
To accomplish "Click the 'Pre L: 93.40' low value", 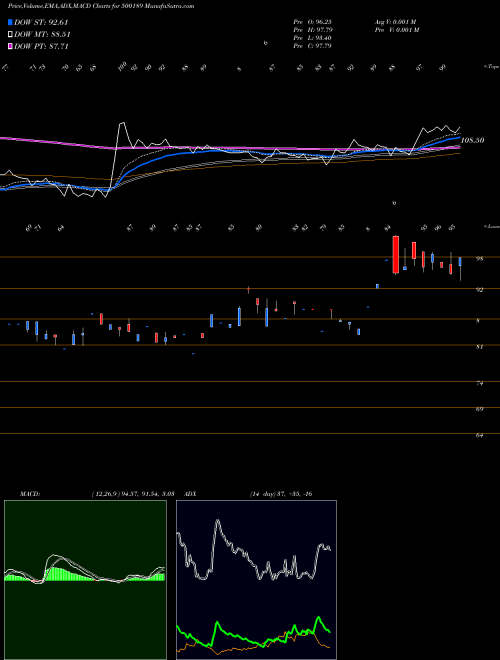I will pyautogui.click(x=312, y=38).
